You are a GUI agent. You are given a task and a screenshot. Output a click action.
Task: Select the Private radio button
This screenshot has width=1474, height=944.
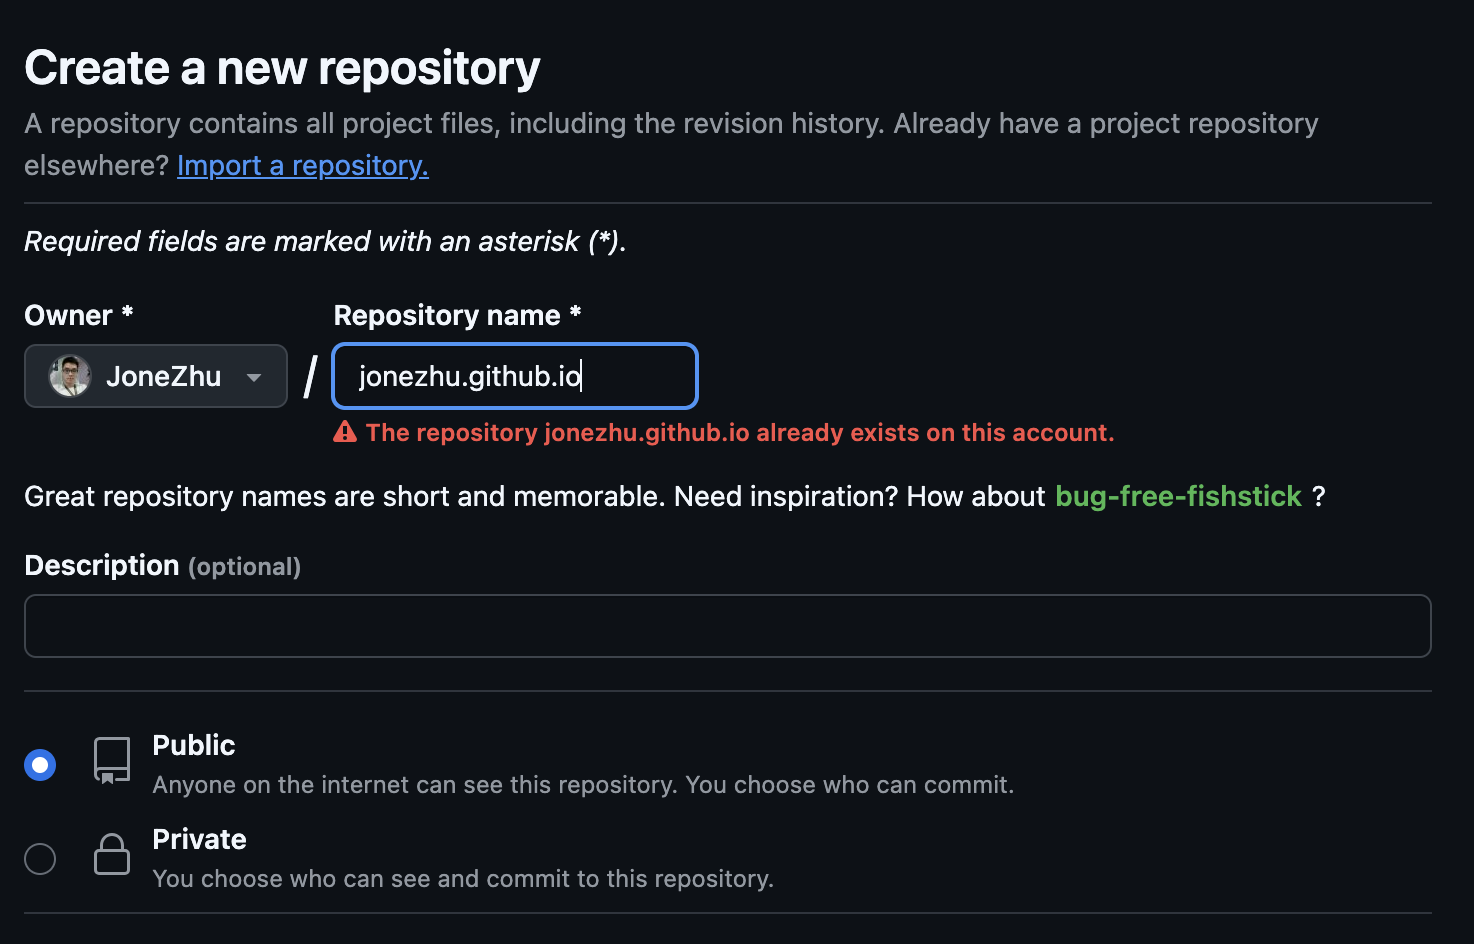tap(40, 859)
